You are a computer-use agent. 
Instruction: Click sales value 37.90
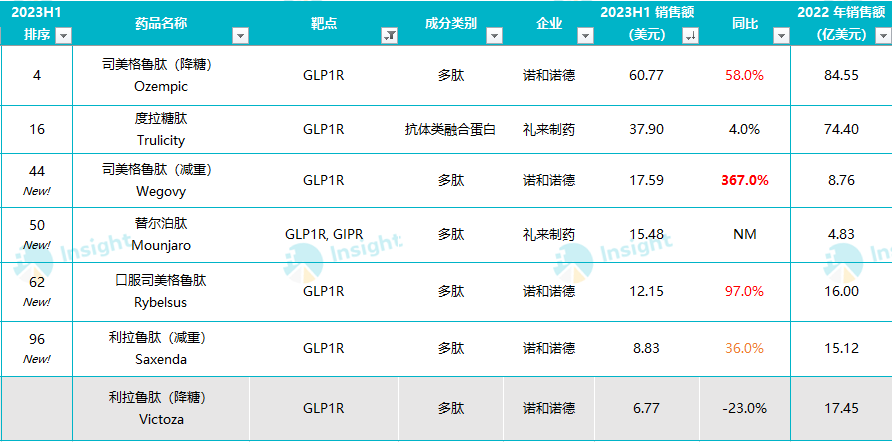click(x=647, y=130)
